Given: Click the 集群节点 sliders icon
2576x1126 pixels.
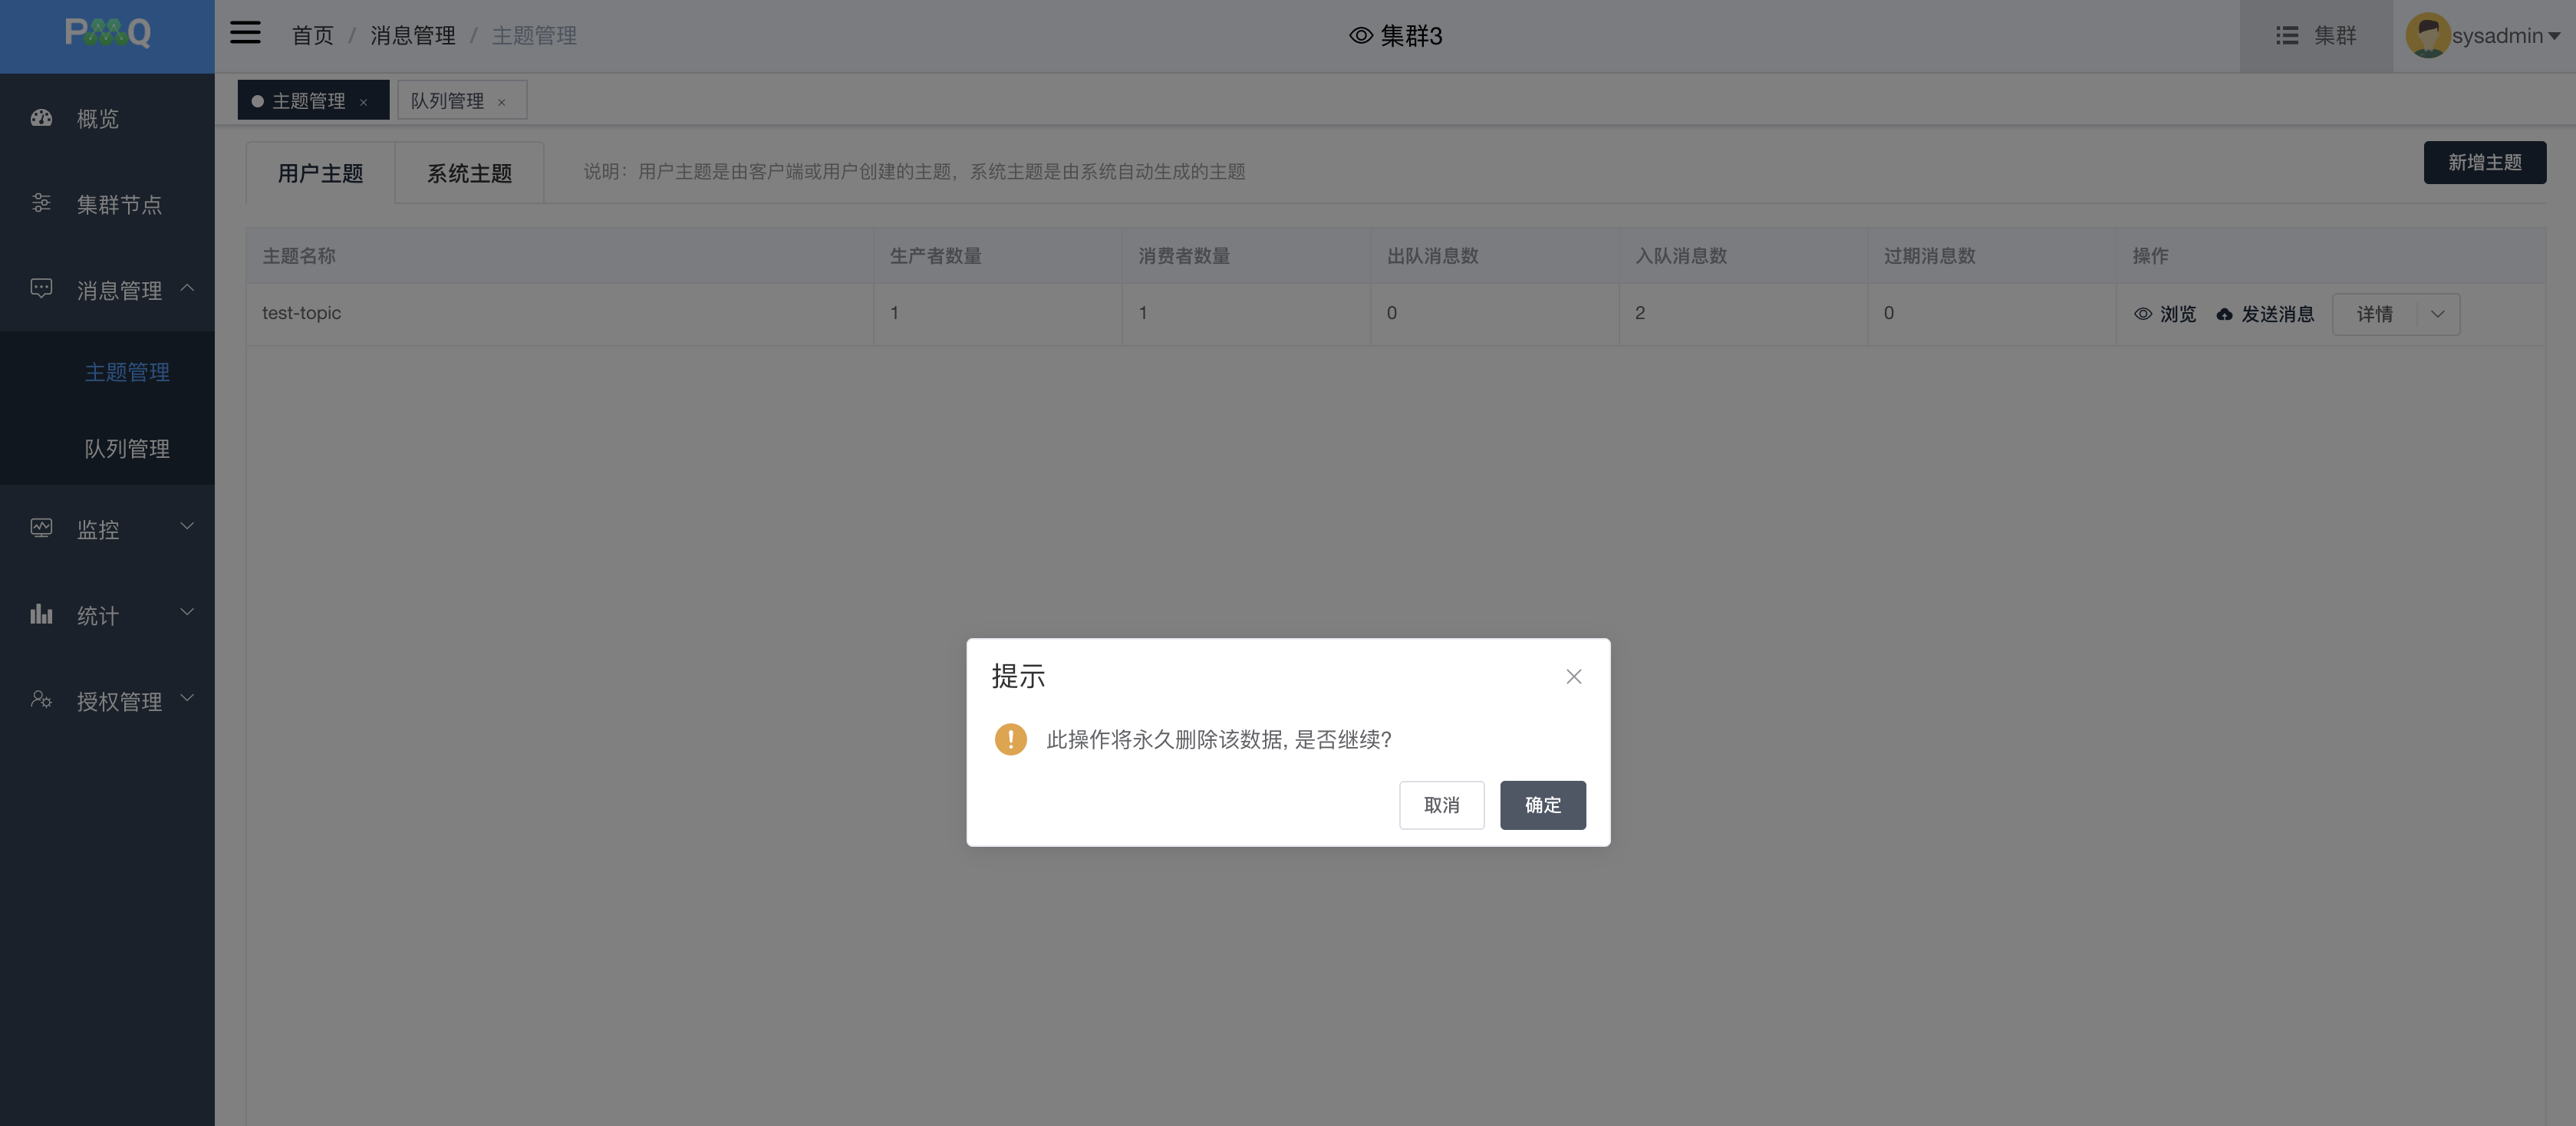Looking at the screenshot, I should [x=41, y=204].
